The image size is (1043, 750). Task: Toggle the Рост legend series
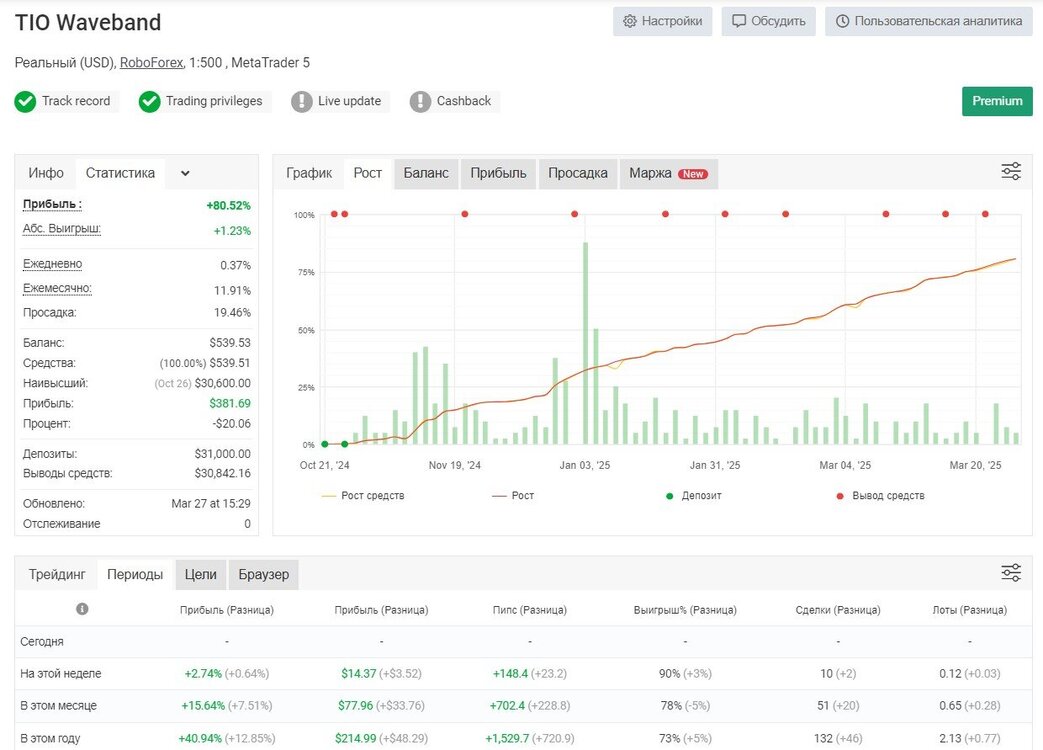(x=513, y=495)
